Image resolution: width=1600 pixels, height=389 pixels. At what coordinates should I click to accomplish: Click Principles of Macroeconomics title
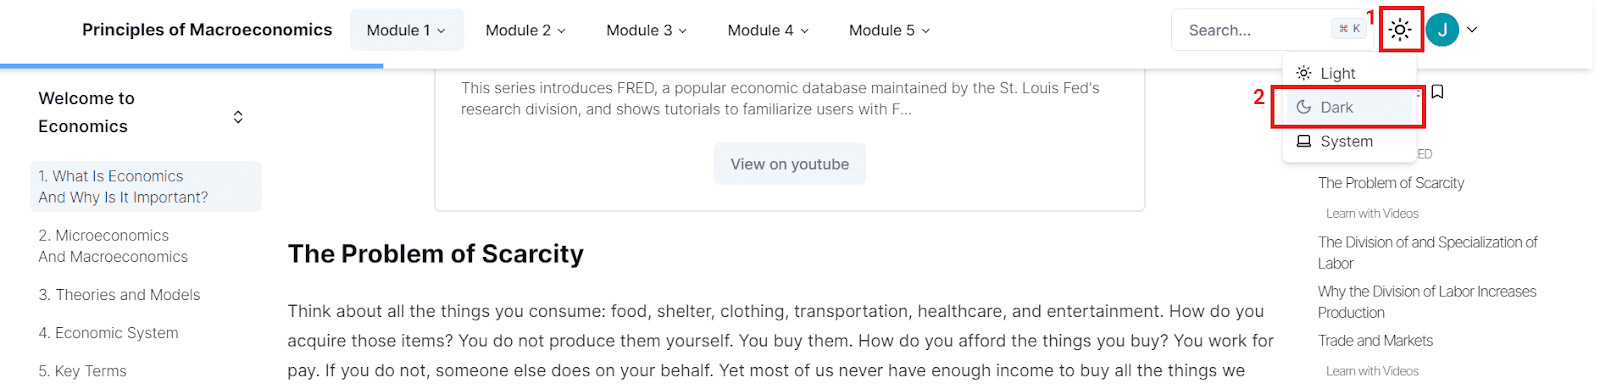[207, 30]
